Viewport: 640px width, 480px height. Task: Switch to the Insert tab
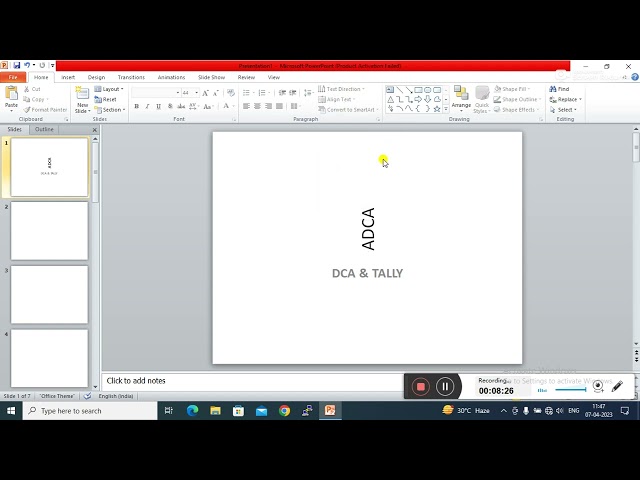pyautogui.click(x=68, y=77)
